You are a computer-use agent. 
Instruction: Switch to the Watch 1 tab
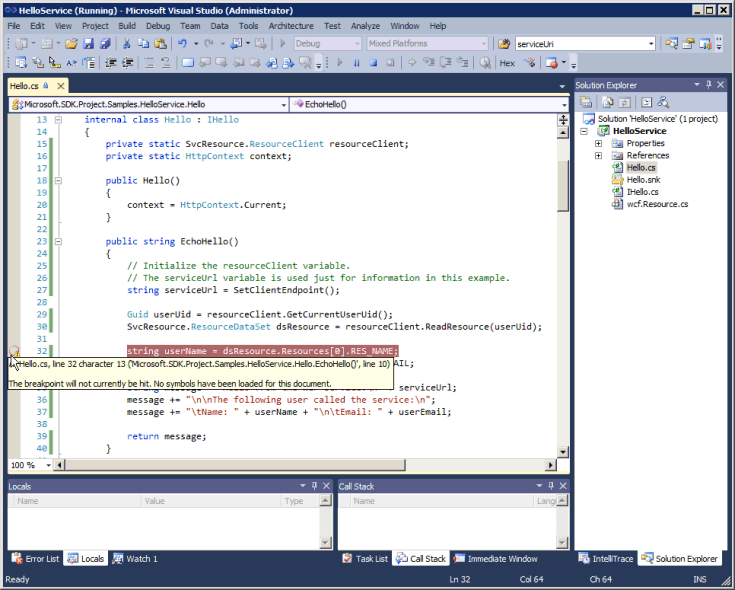[x=135, y=559]
